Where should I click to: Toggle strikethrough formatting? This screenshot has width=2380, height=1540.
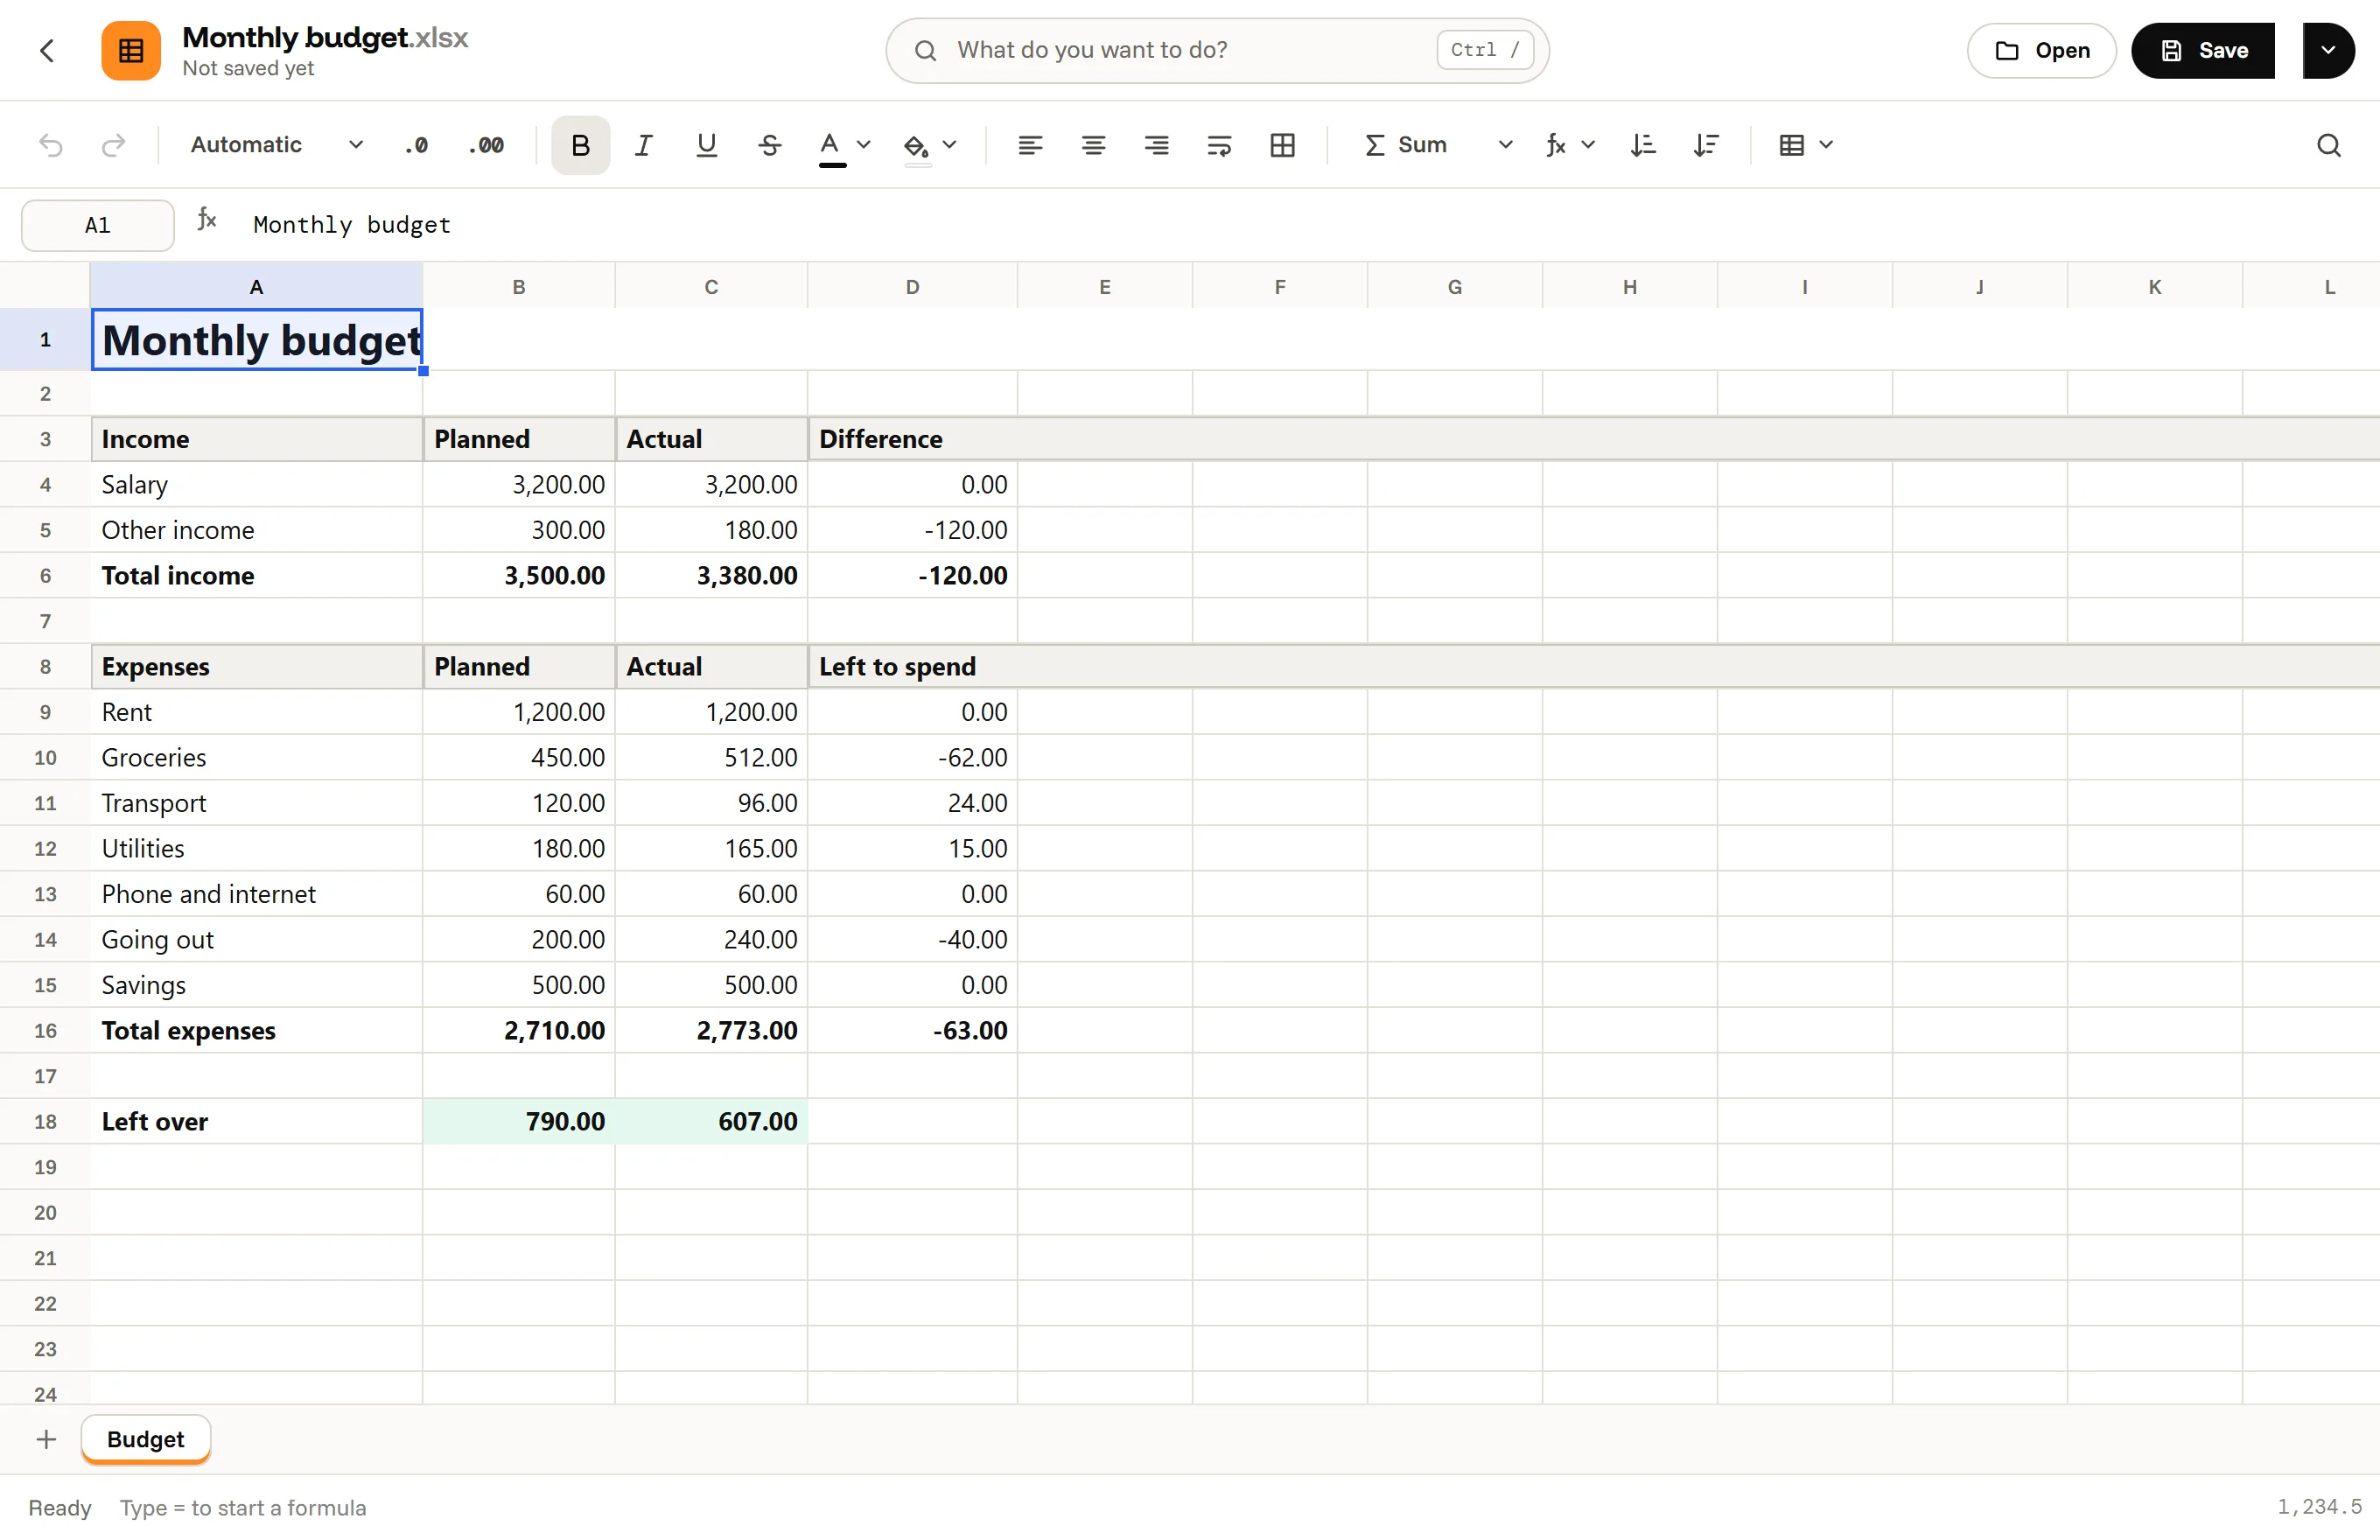pos(769,145)
